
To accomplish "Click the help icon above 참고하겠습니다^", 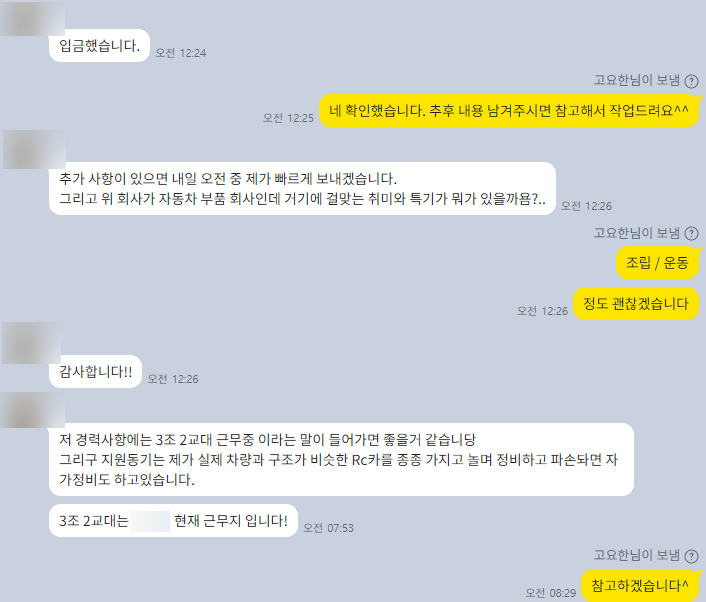I will [x=691, y=557].
